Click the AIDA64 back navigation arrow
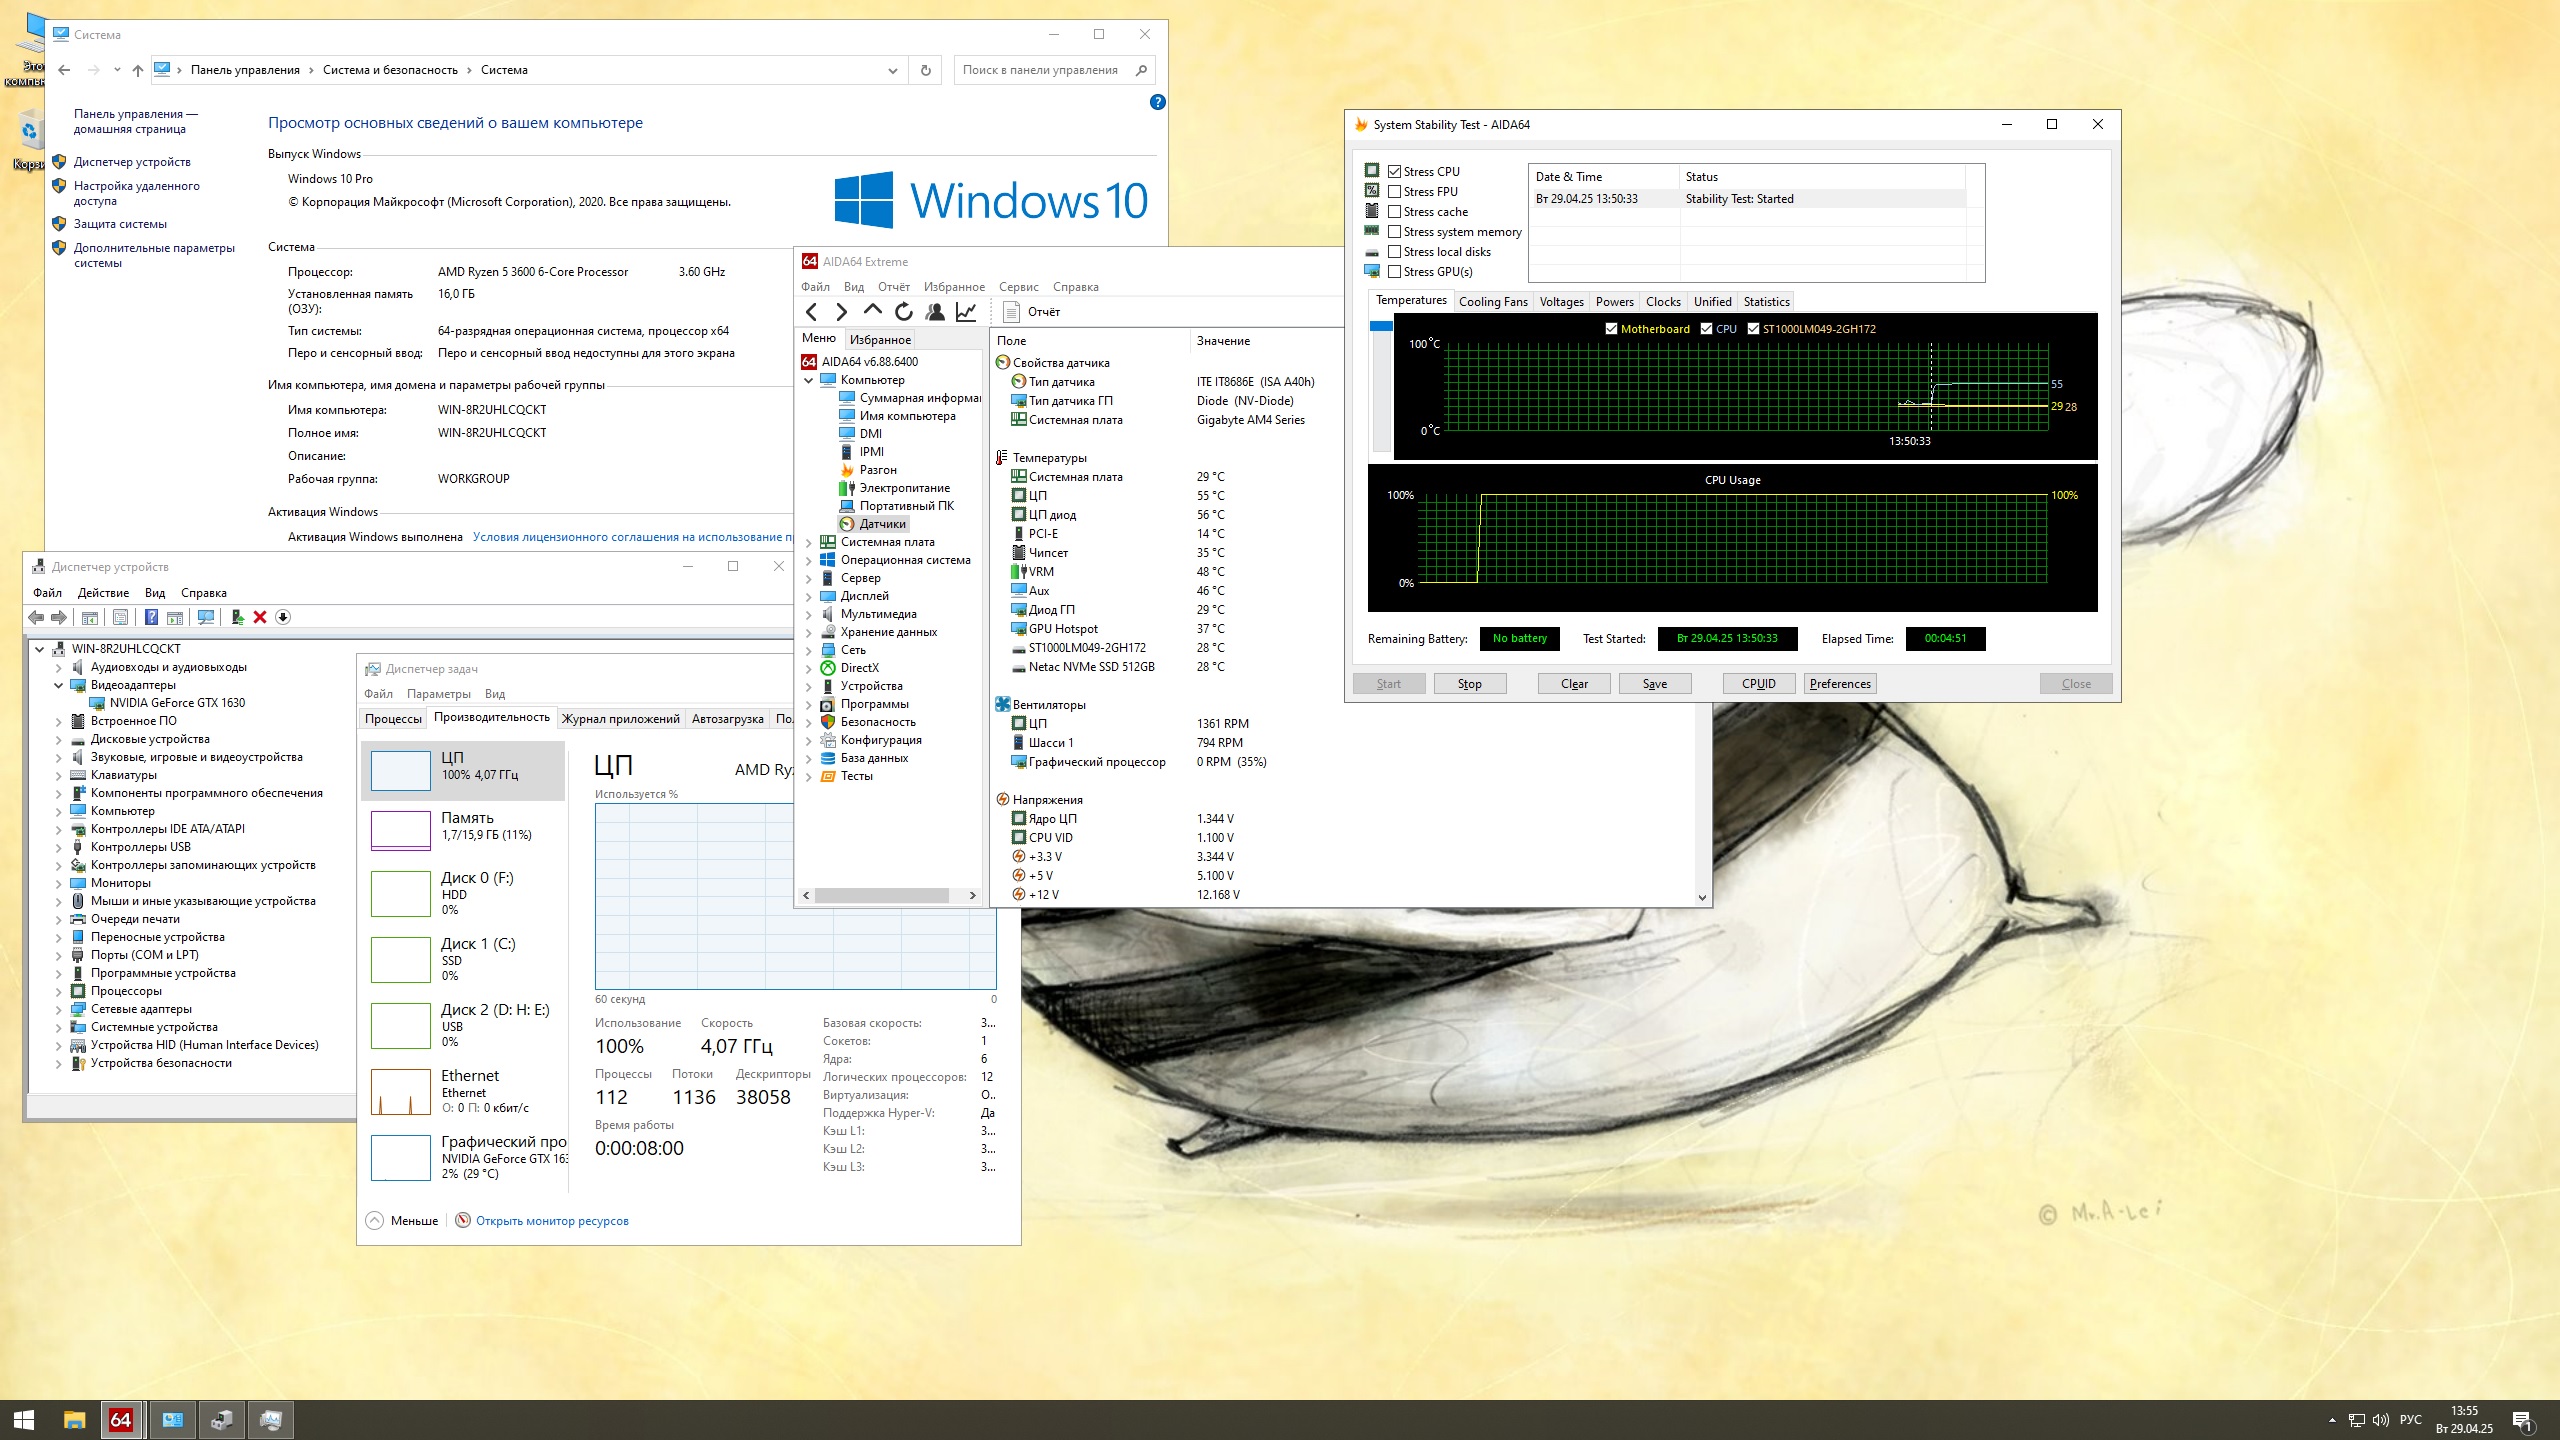Screen dimensions: 2560x1440 (811, 312)
